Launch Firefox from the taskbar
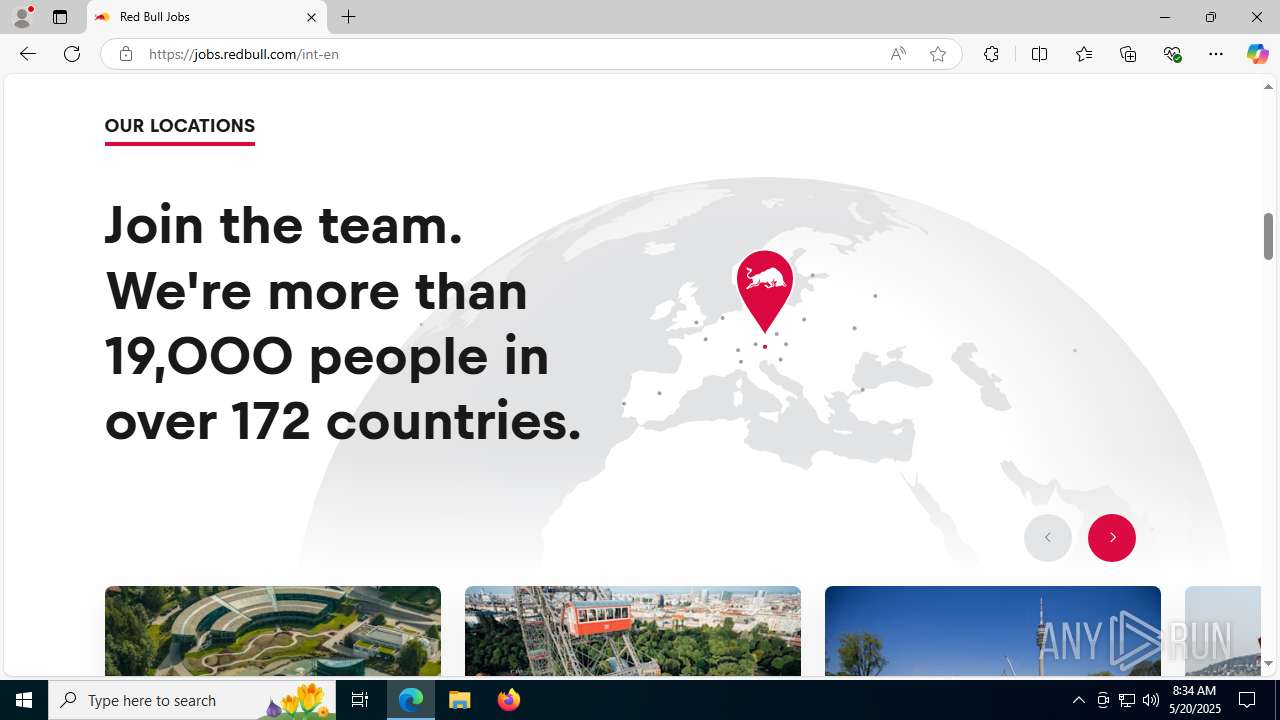Image resolution: width=1280 pixels, height=720 pixels. point(509,700)
